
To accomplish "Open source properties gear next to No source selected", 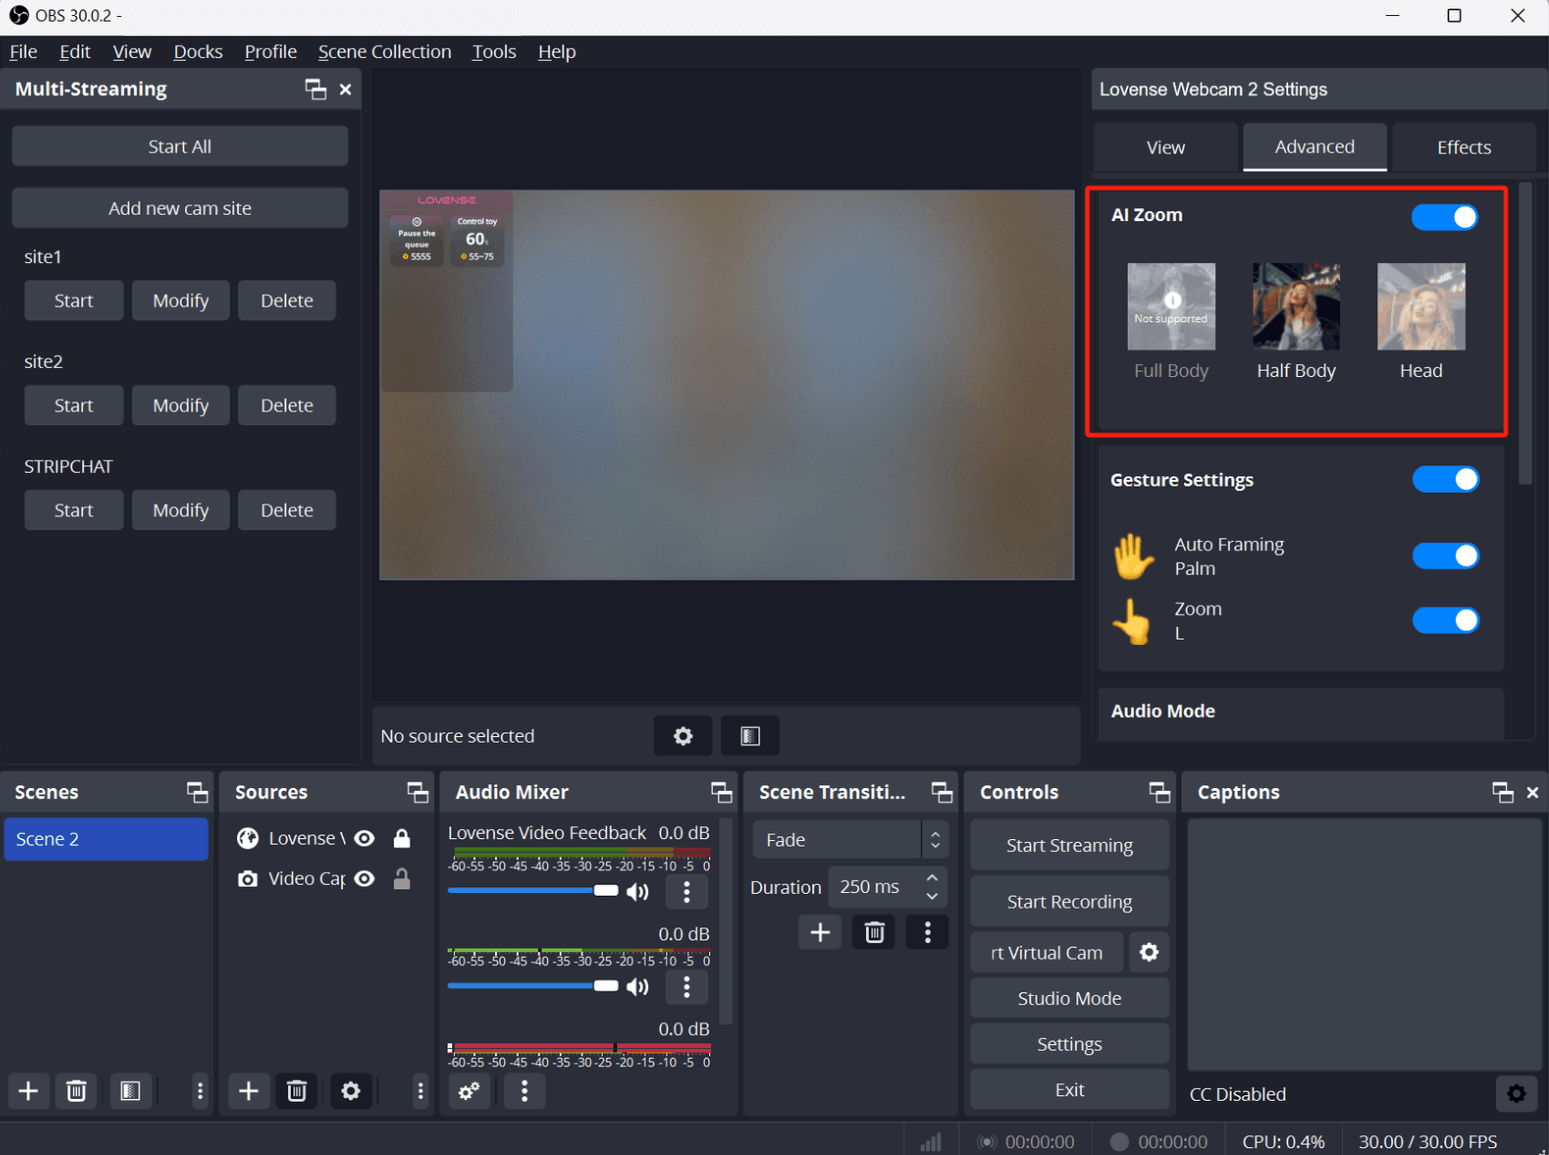I will coord(683,736).
